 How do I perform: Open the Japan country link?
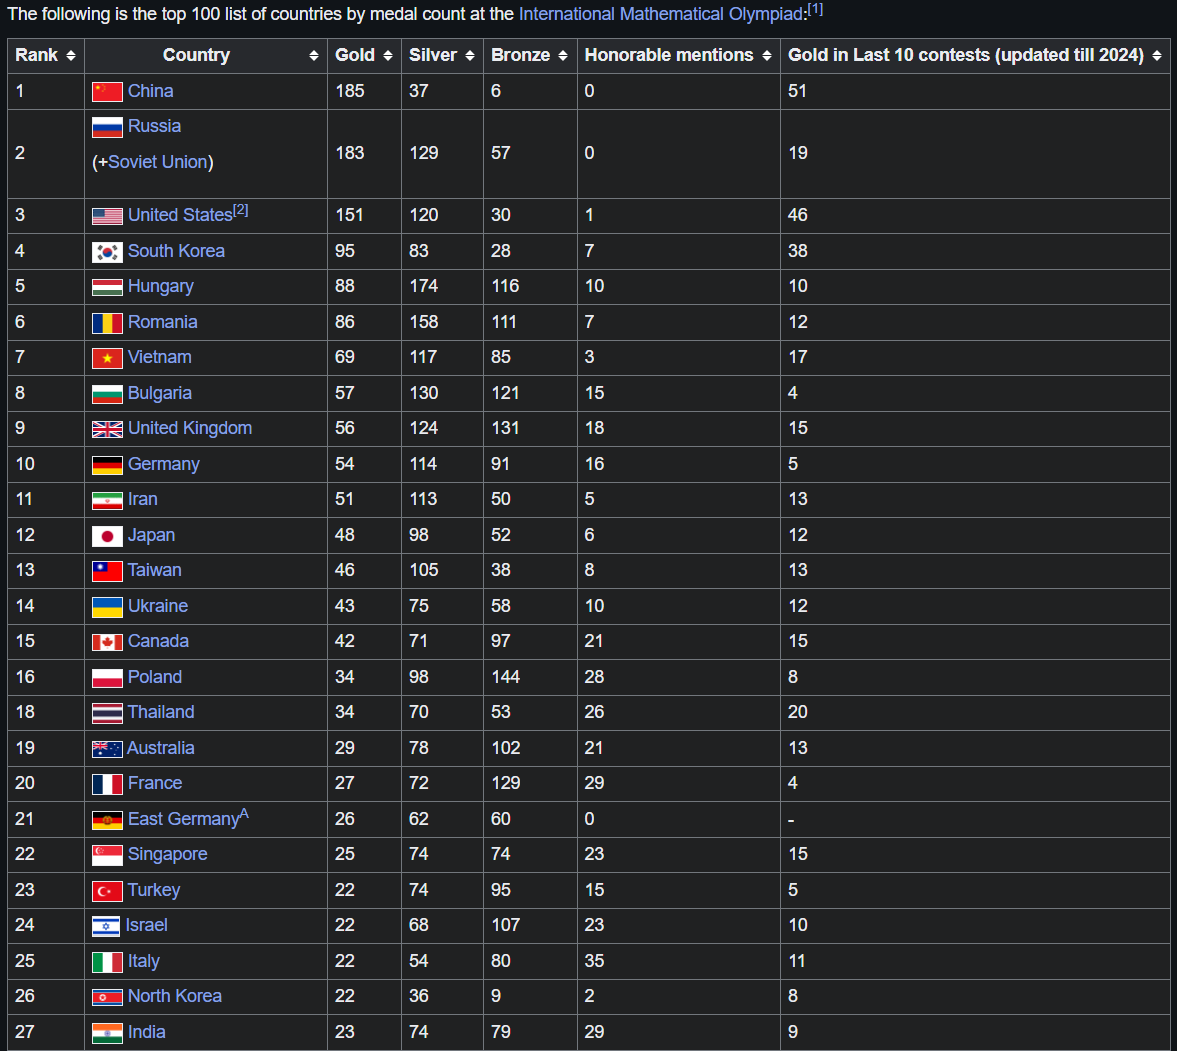[151, 535]
